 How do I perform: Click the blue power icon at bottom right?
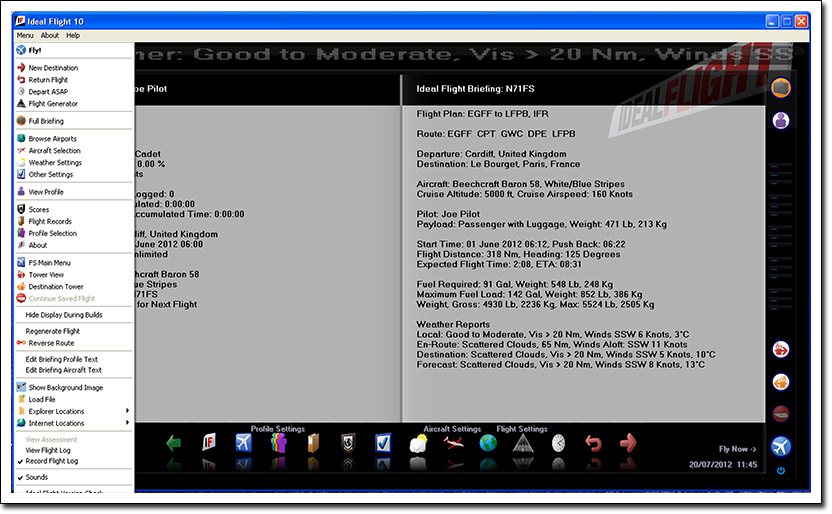pos(781,471)
